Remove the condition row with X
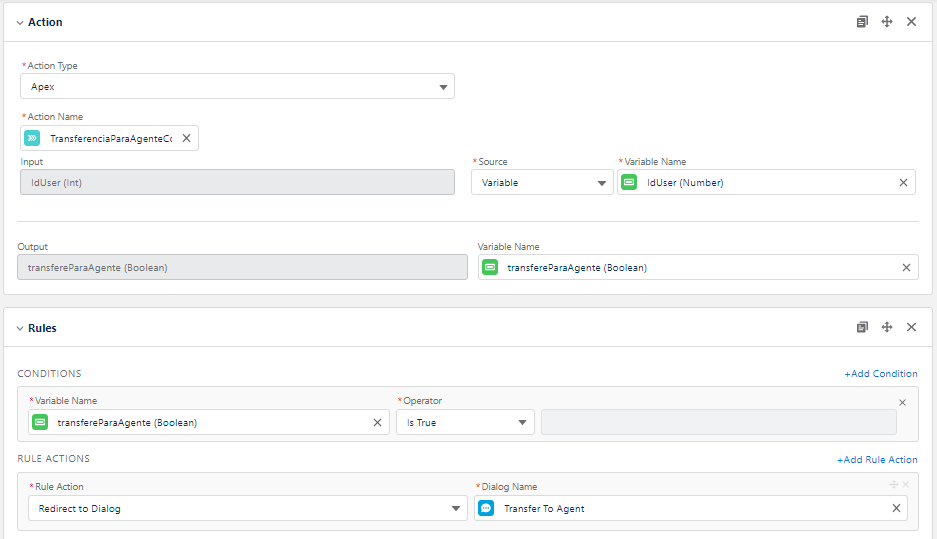 tap(902, 402)
